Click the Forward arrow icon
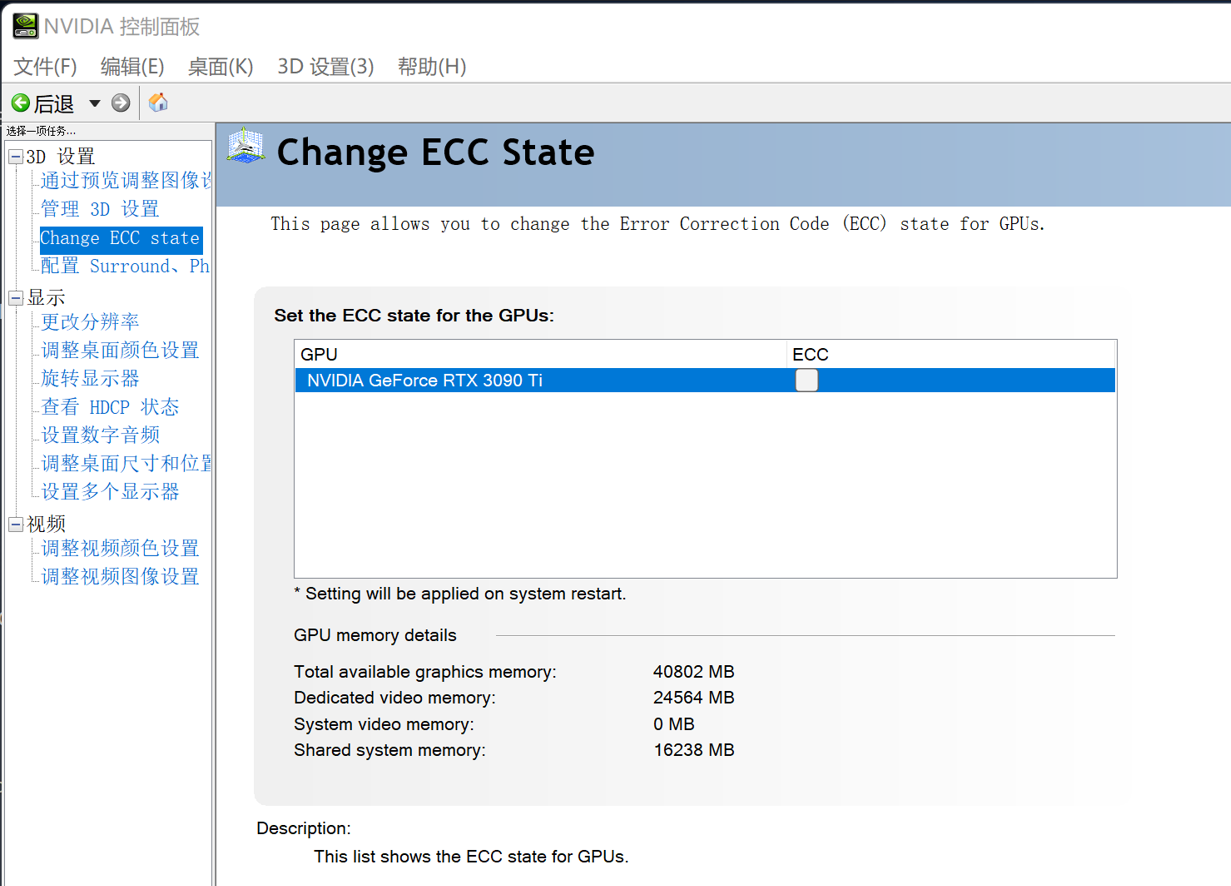1231x886 pixels. point(121,103)
